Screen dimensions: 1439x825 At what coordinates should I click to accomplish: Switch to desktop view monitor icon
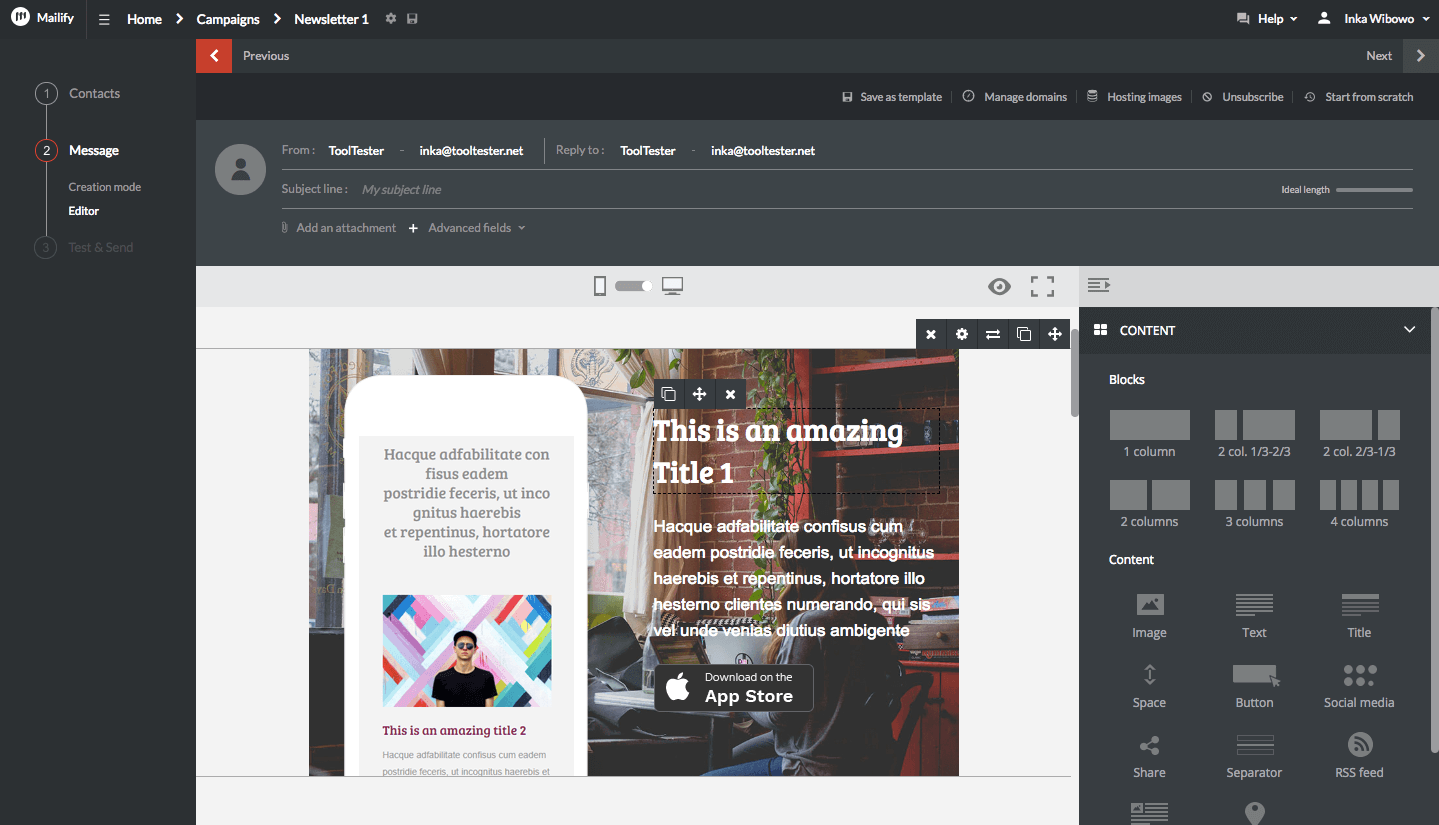[672, 287]
